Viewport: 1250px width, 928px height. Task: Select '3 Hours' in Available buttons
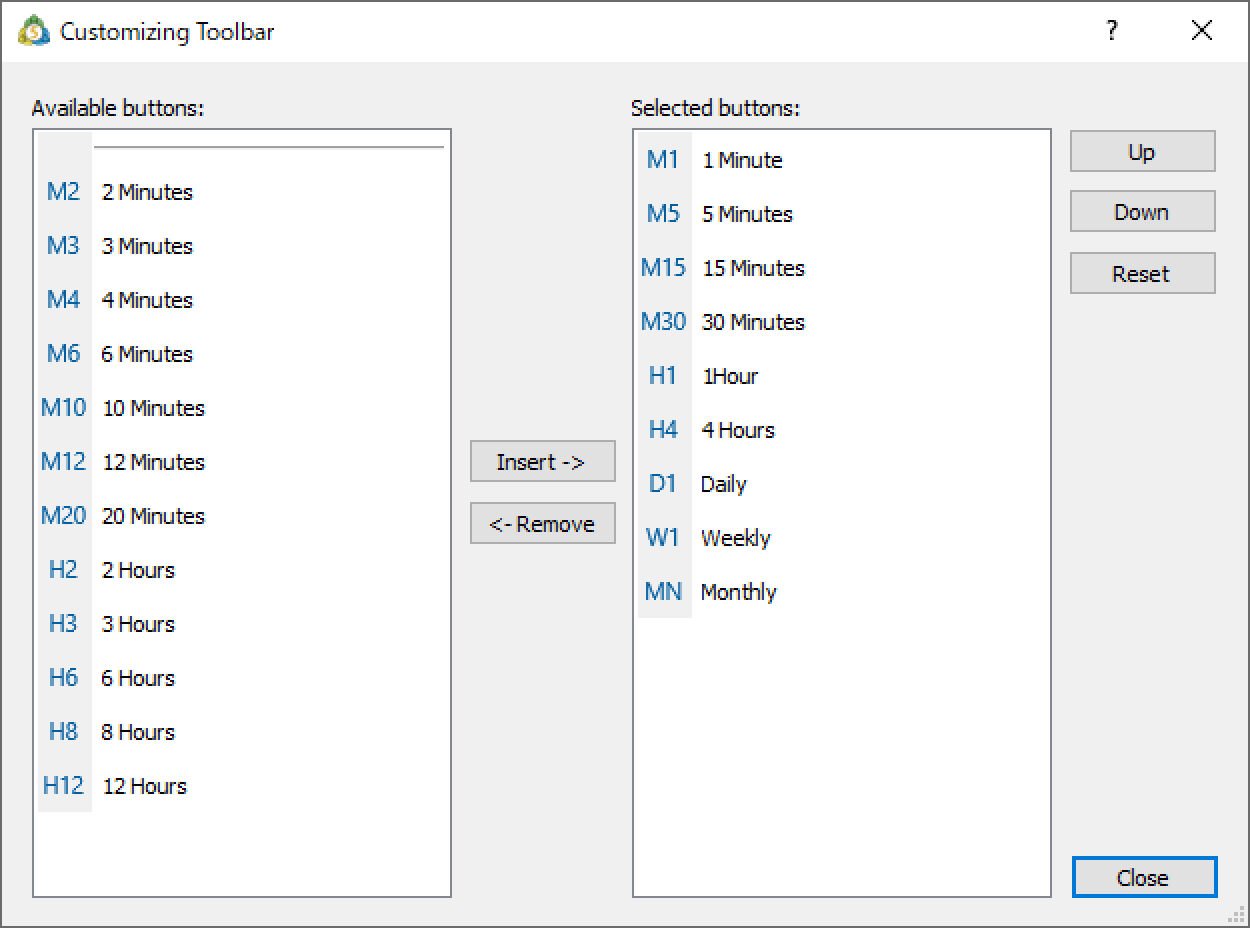[138, 624]
